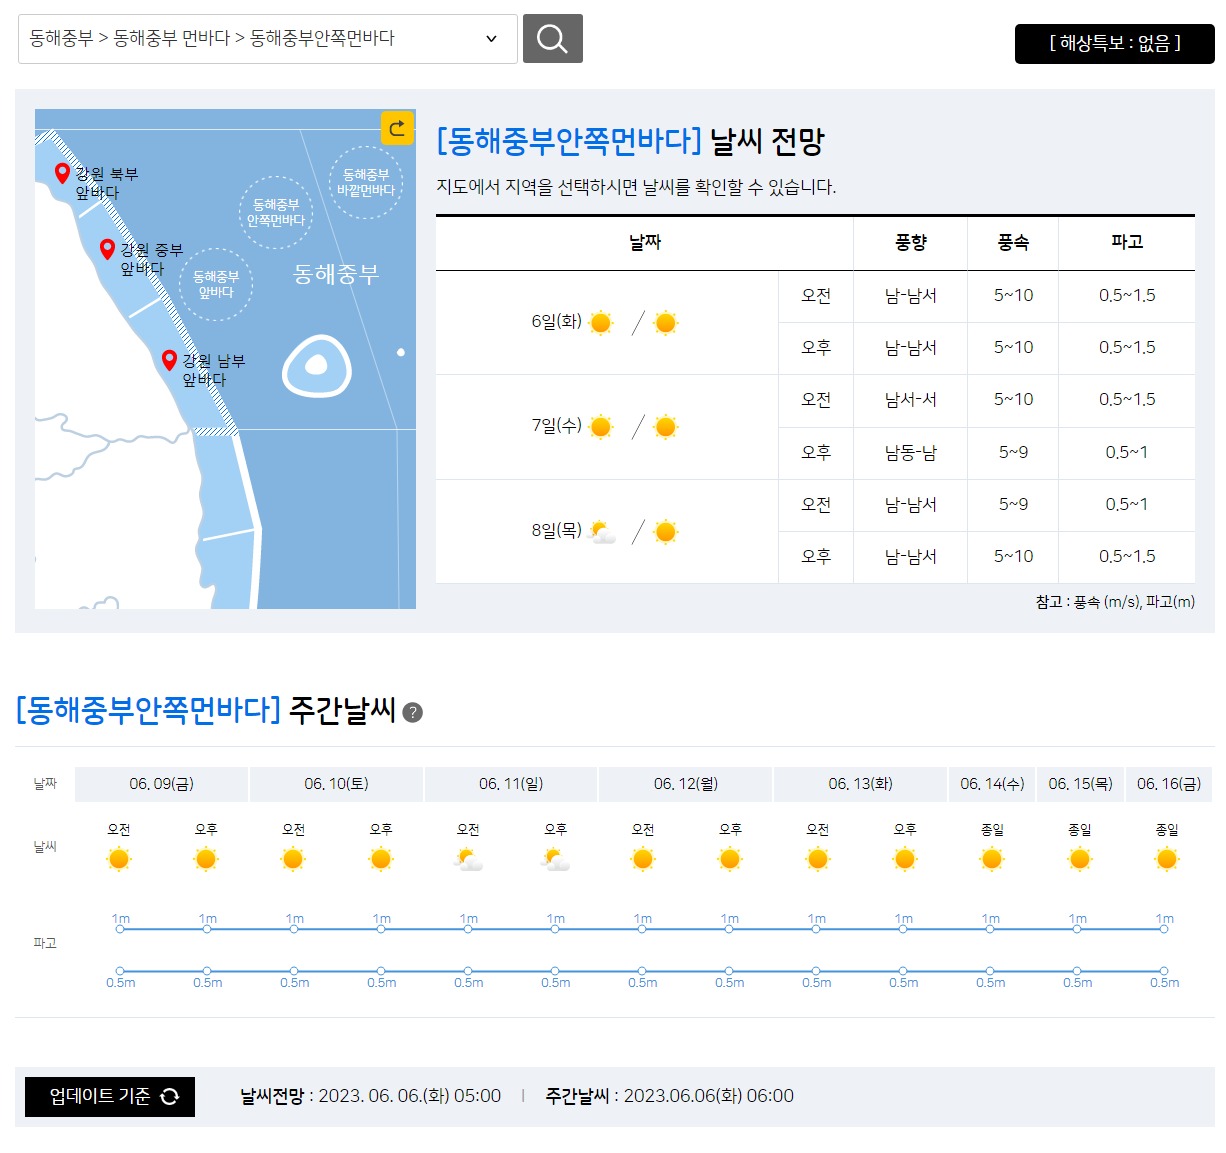
Task: Click the 06.13(화) date header
Action: tap(860, 784)
